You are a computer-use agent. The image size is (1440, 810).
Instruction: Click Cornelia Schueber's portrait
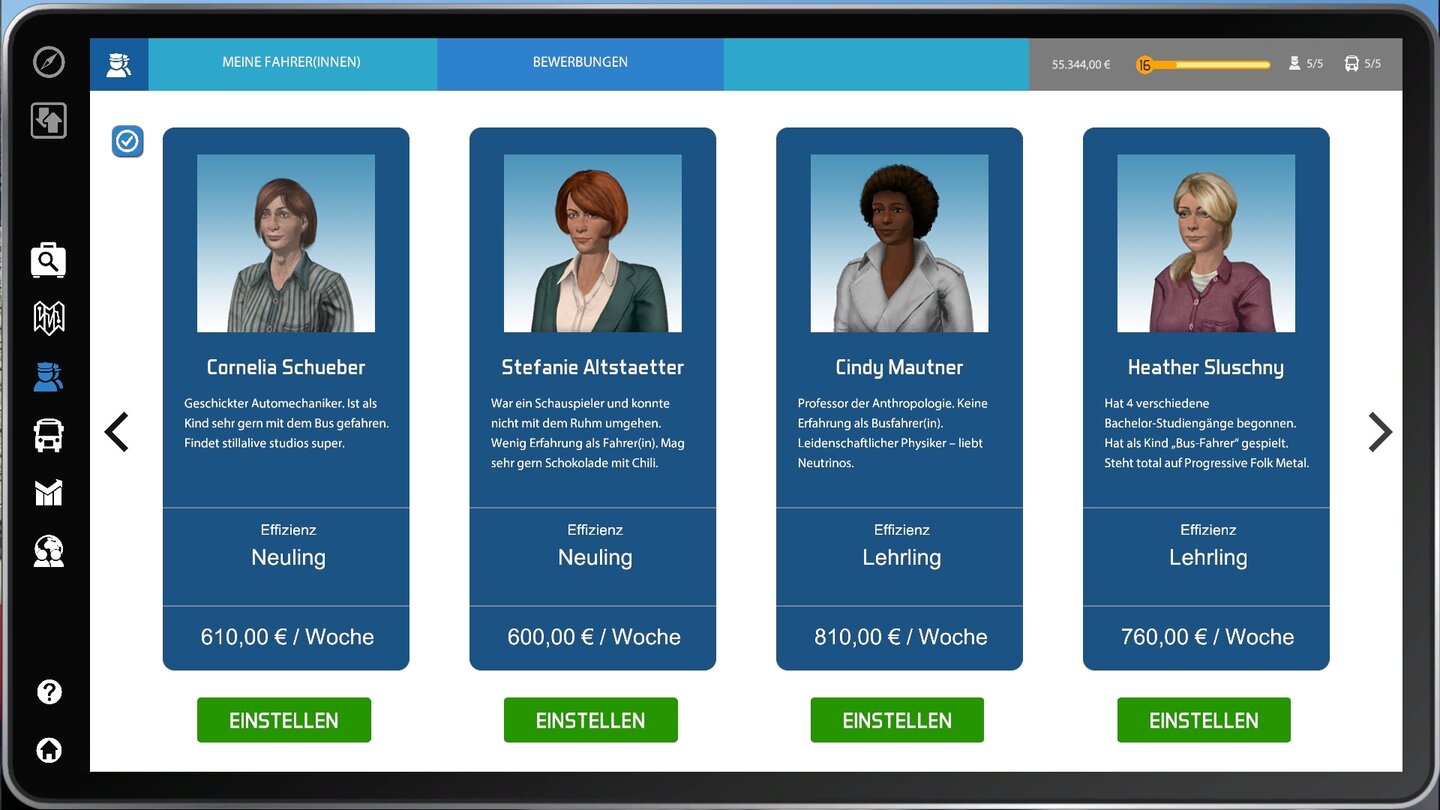(x=286, y=243)
